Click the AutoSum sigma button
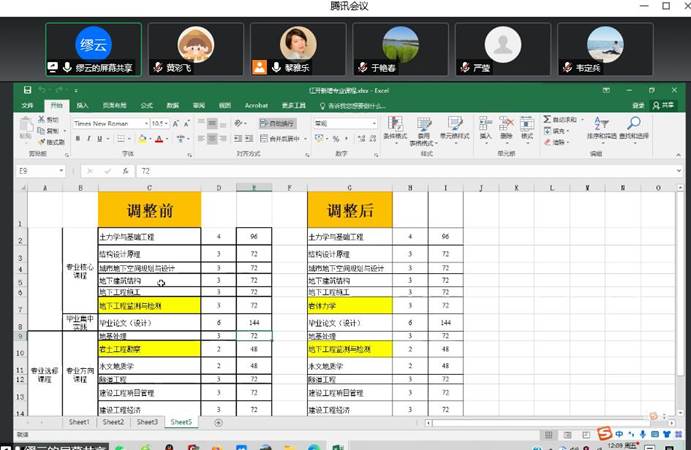 click(560, 119)
